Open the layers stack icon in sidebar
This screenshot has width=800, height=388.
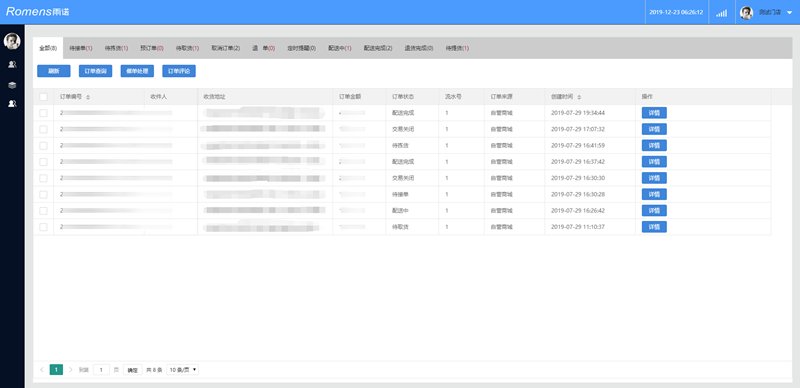(x=12, y=85)
